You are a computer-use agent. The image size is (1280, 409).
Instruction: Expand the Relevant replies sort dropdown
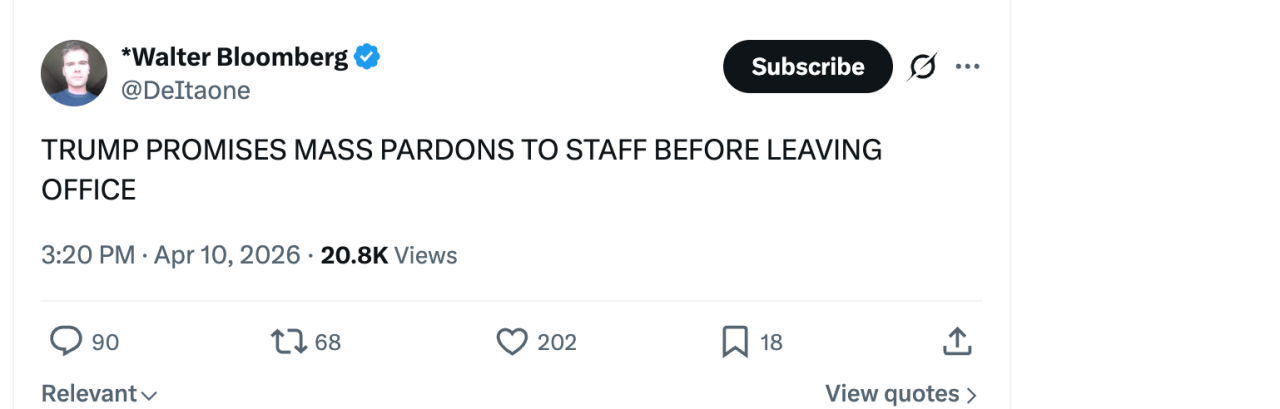[x=99, y=394]
